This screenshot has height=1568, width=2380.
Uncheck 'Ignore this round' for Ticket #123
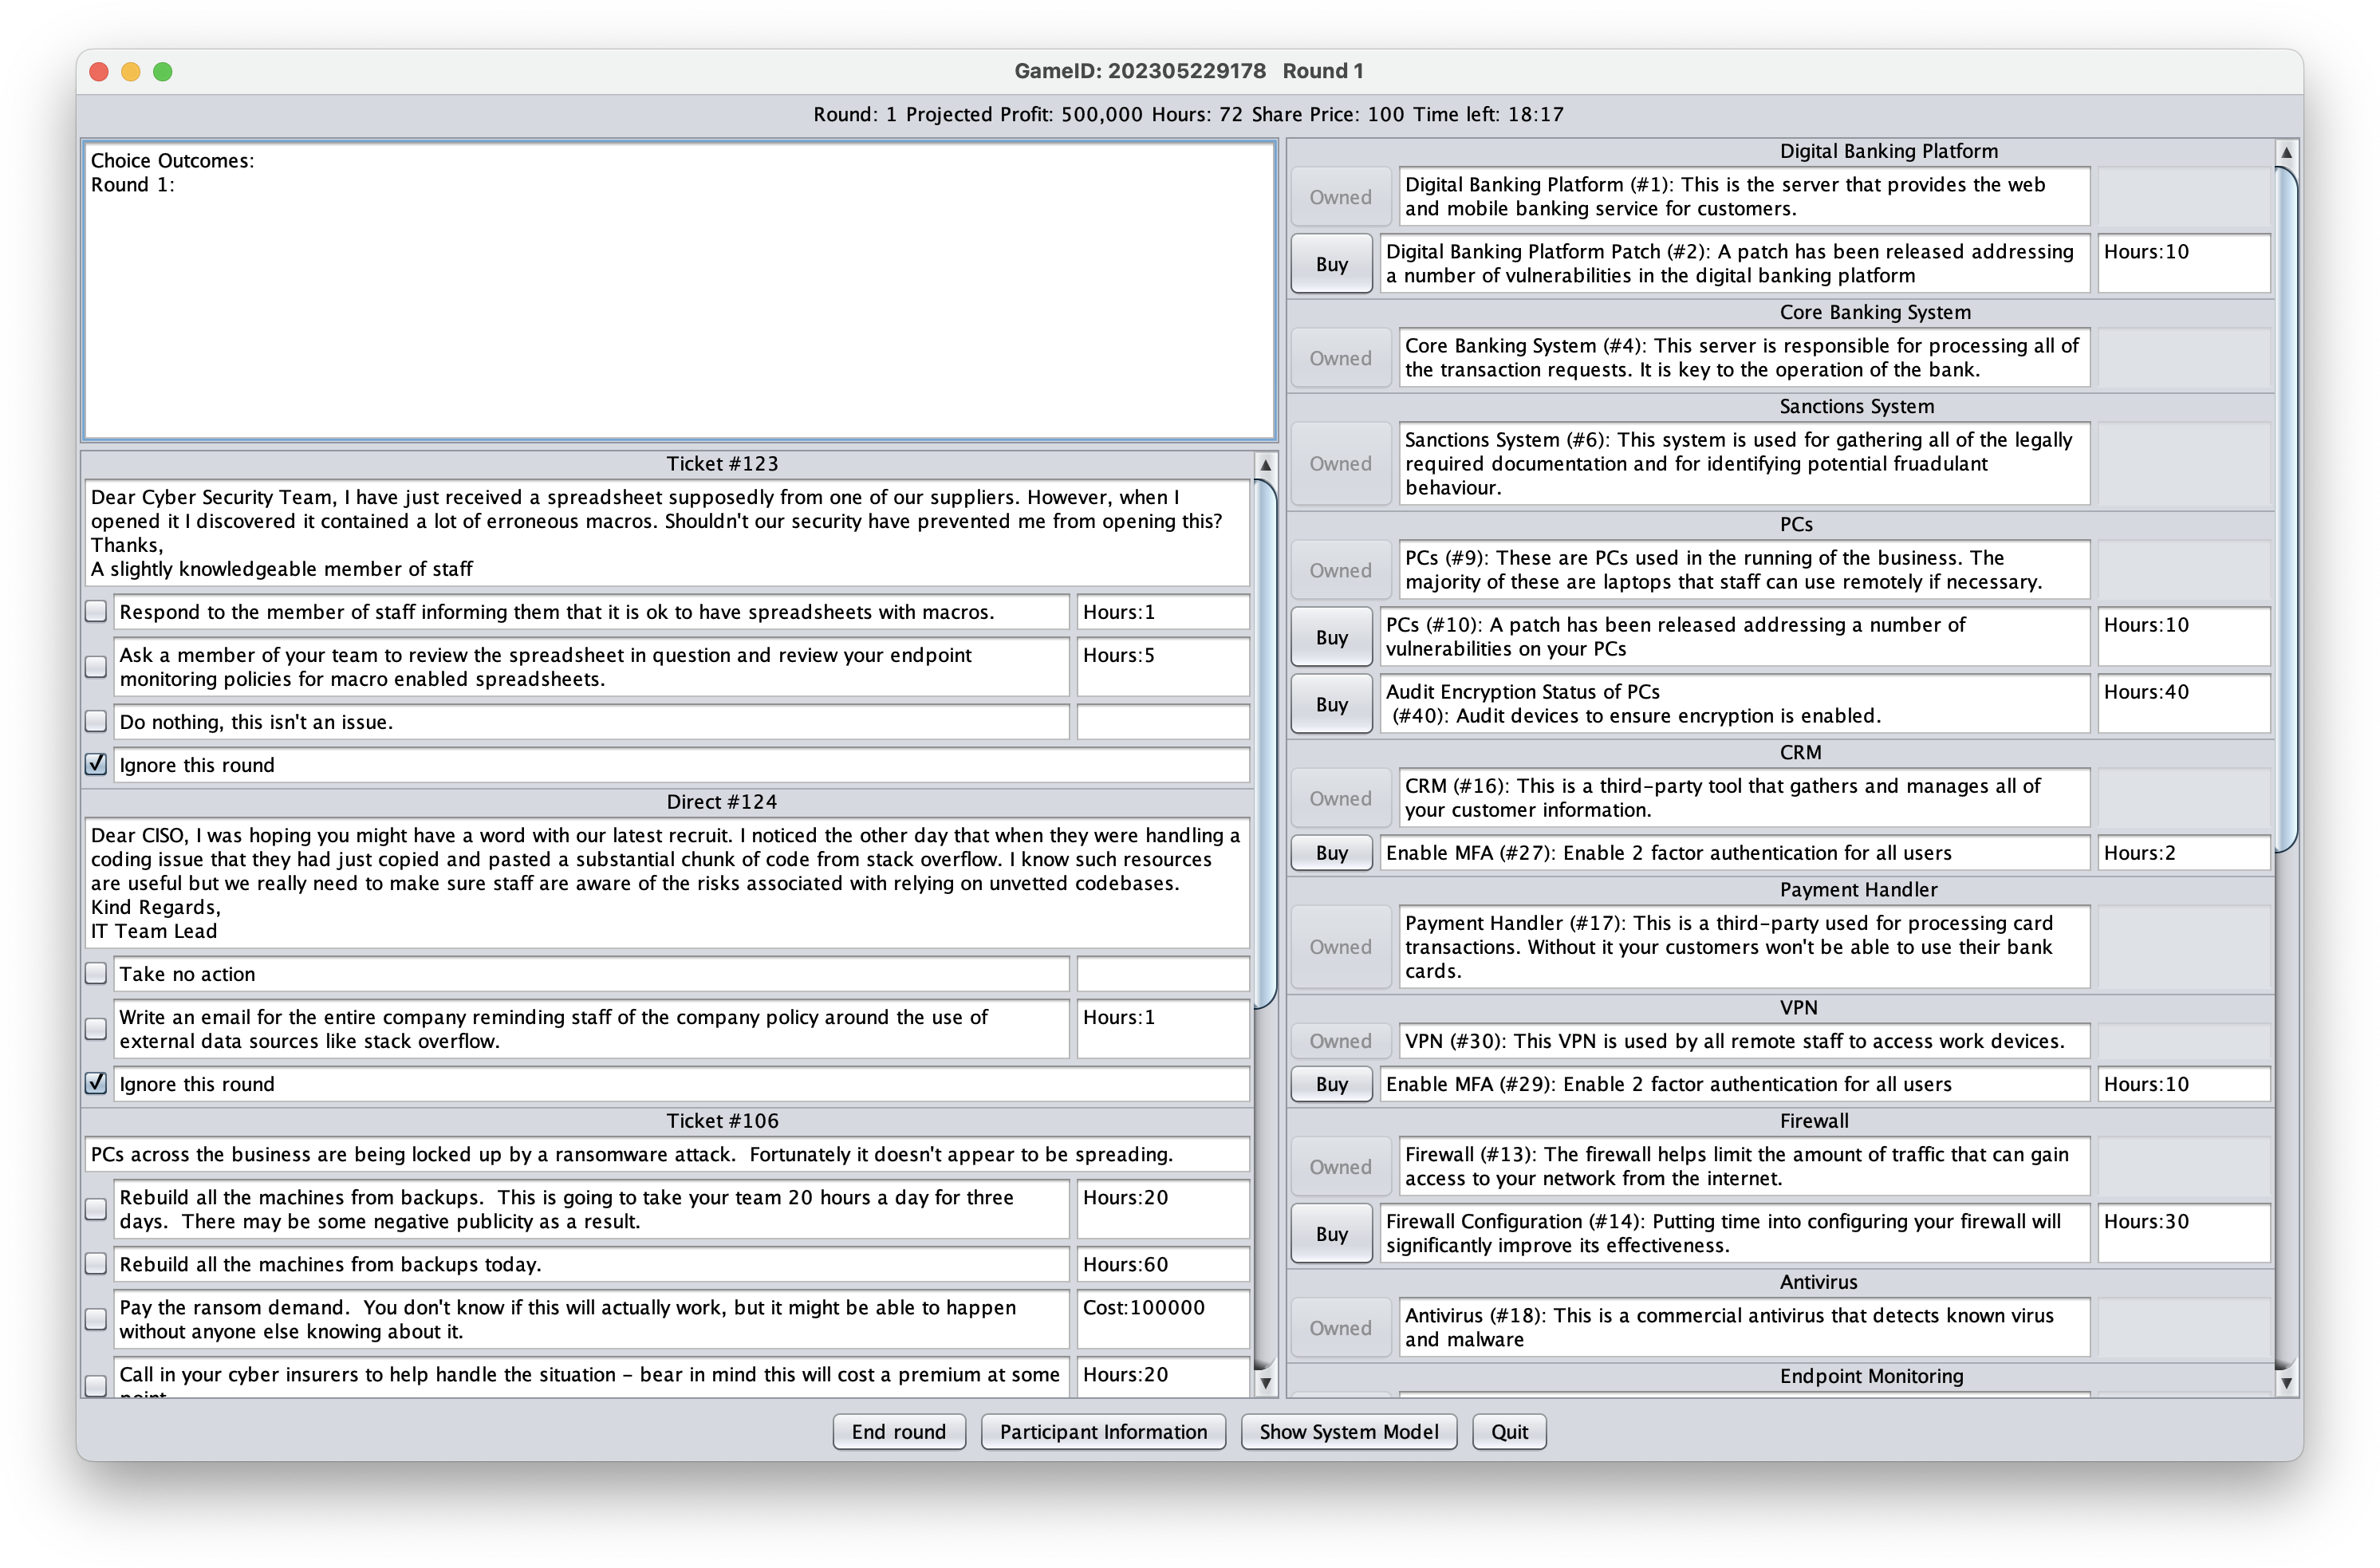pos(96,765)
